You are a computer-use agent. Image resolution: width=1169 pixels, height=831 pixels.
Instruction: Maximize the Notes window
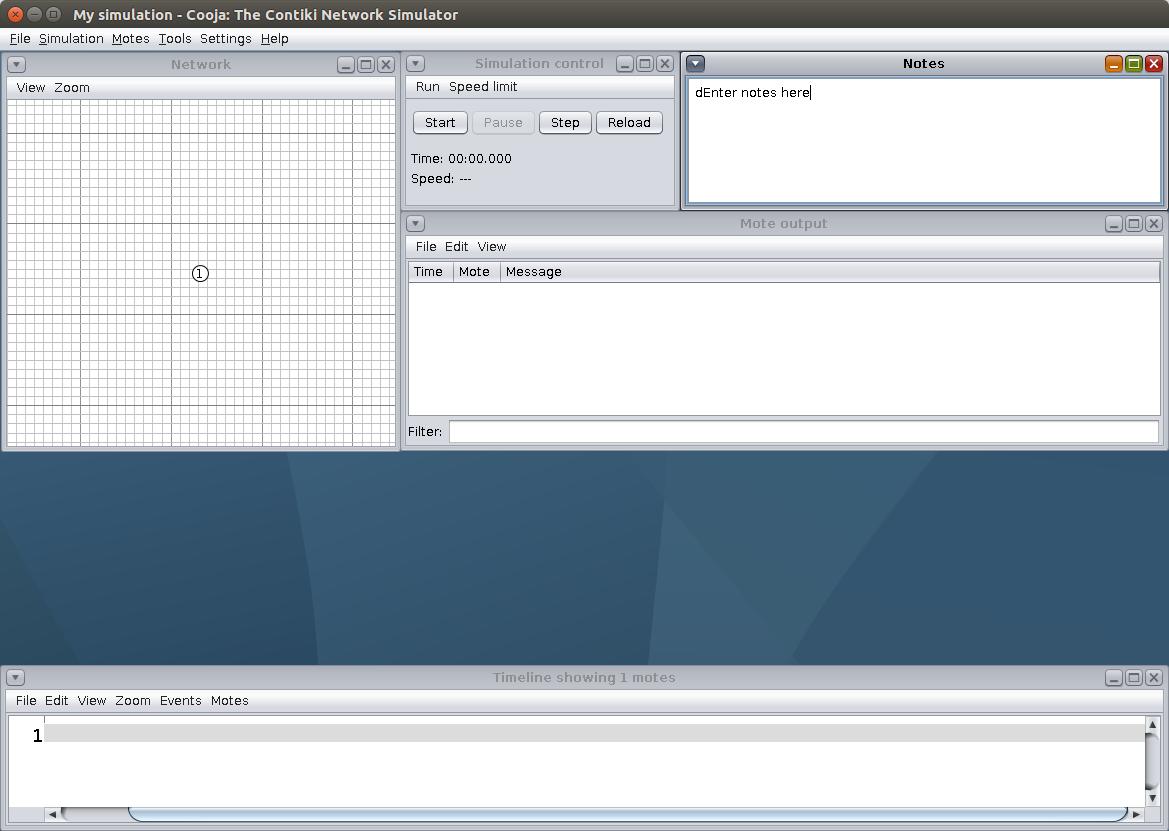(1134, 63)
